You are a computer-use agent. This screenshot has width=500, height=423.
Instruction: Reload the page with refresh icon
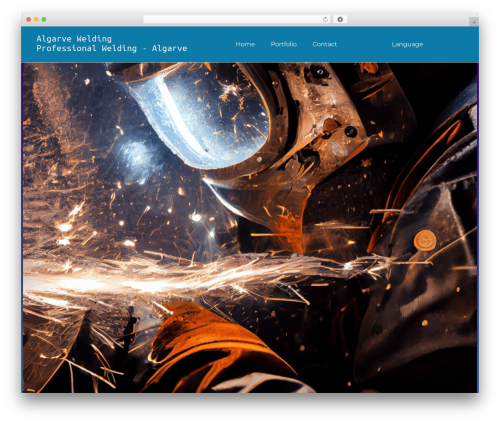325,20
